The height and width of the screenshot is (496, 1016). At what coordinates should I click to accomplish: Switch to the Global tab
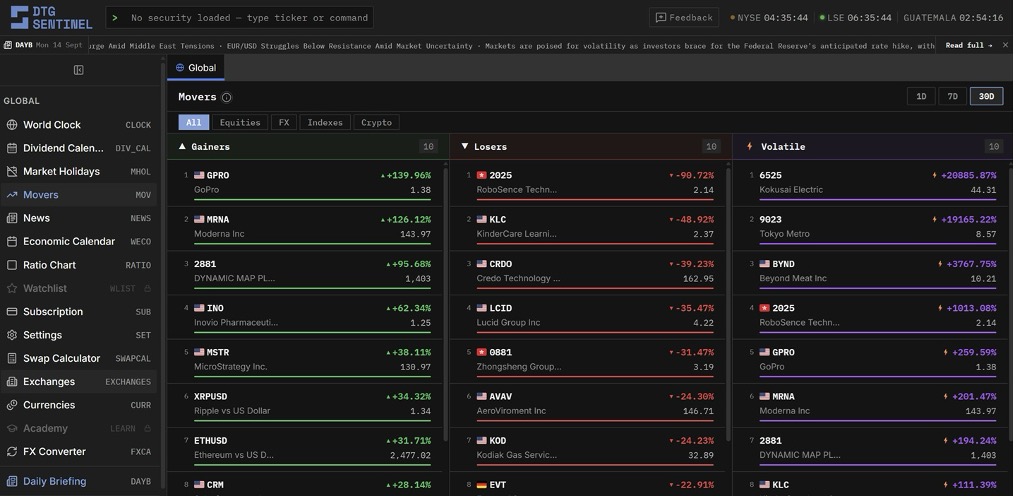pos(196,67)
